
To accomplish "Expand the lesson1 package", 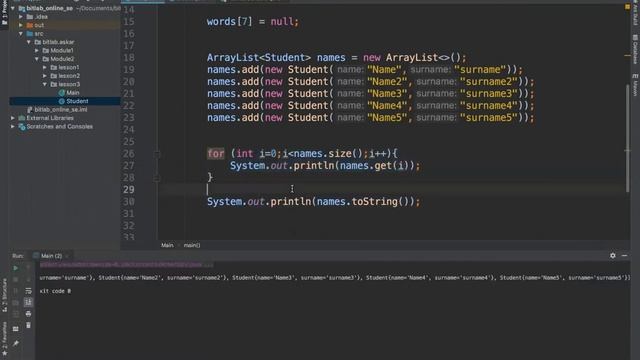I will (x=44, y=67).
